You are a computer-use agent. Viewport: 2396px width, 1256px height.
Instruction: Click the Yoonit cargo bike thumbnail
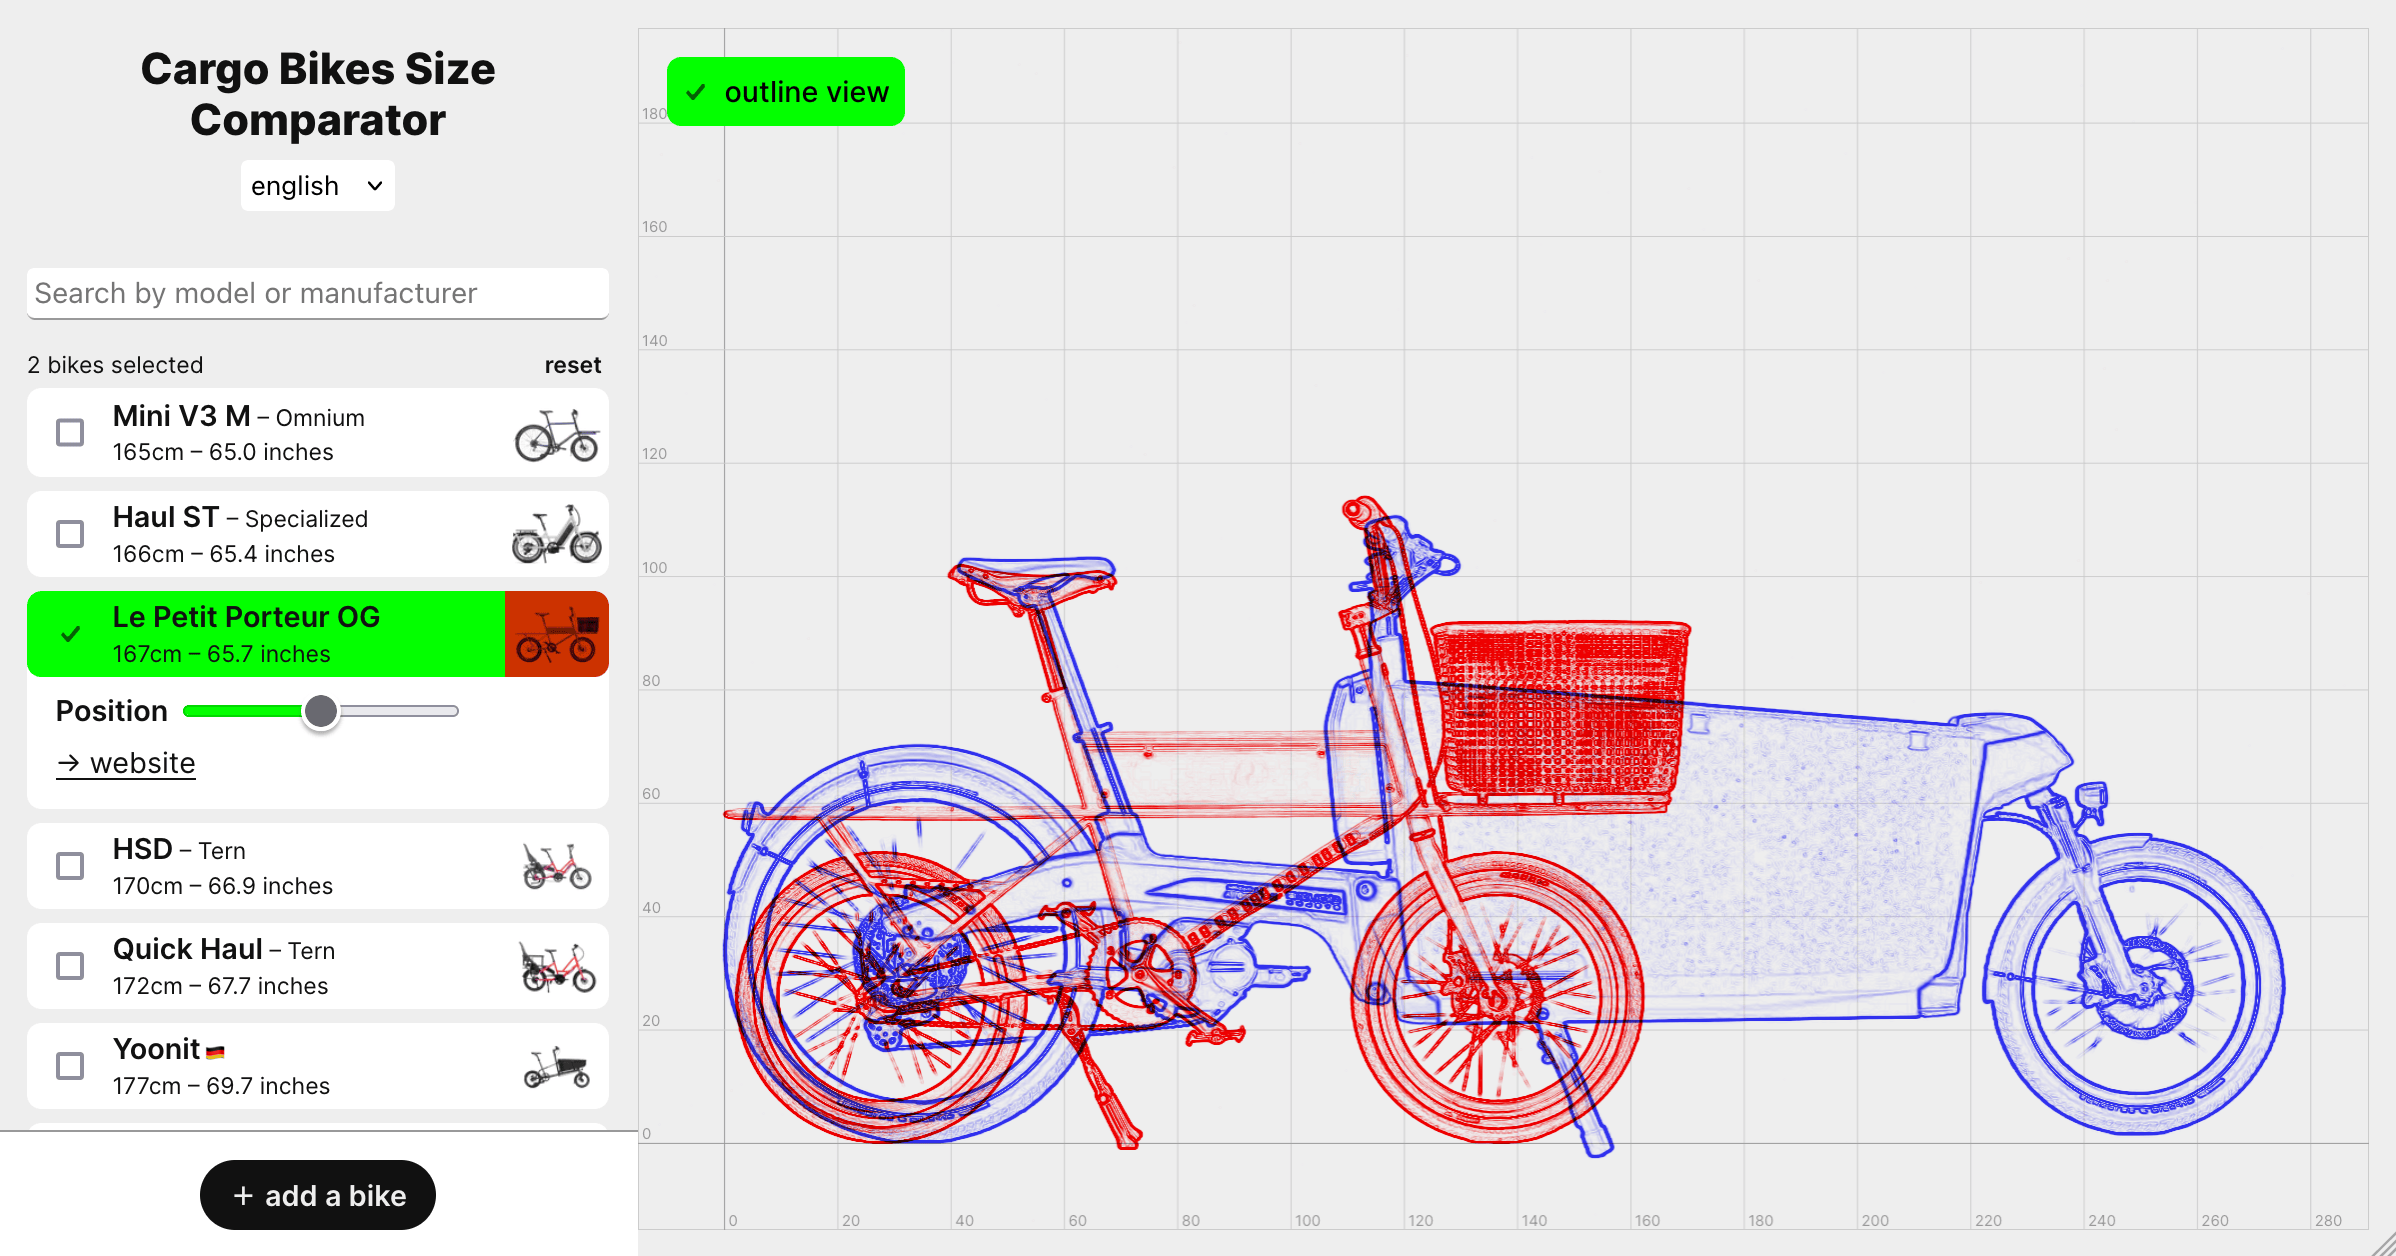click(556, 1067)
